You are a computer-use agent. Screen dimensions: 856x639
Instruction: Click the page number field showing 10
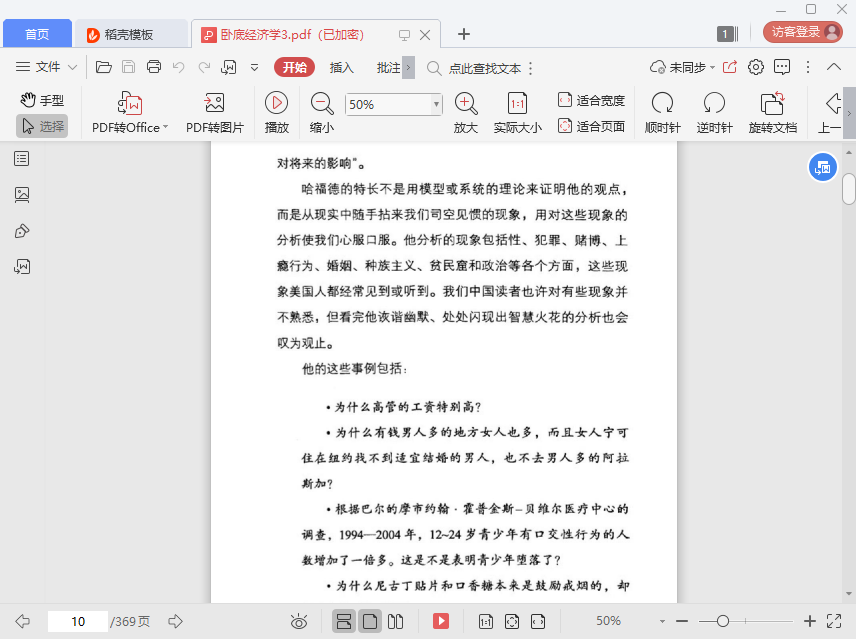[78, 621]
